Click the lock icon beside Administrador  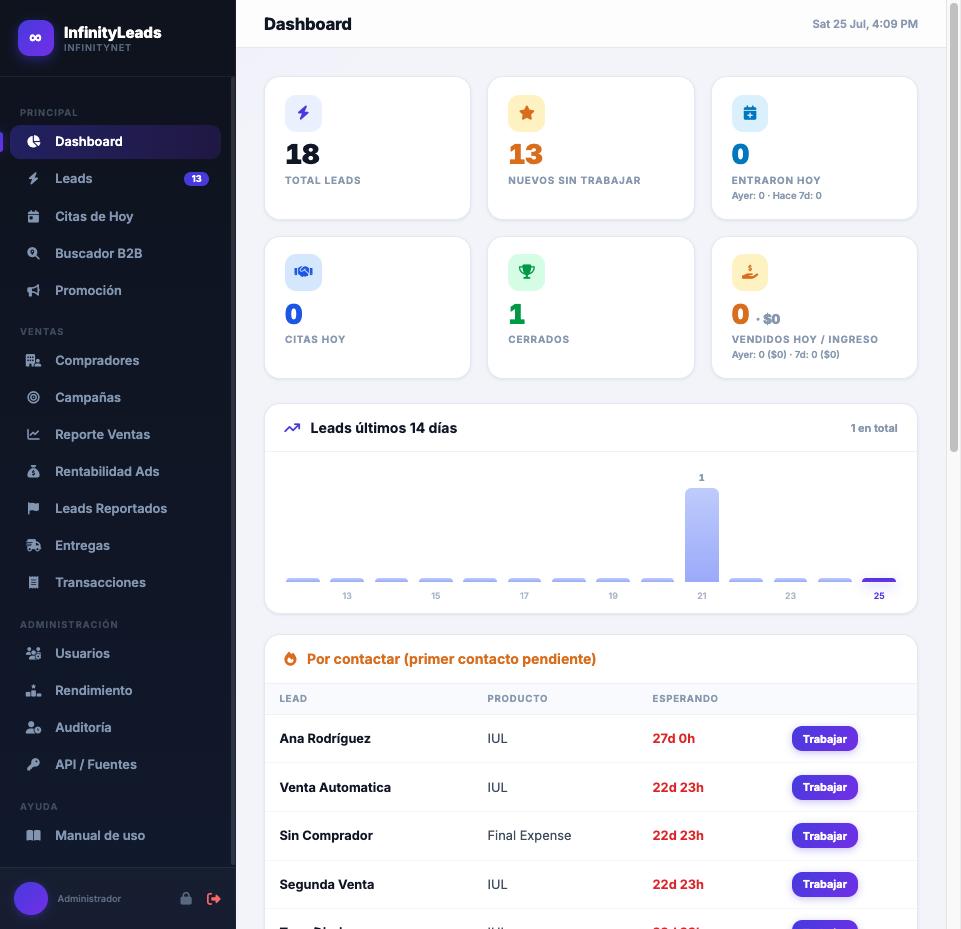pos(186,898)
